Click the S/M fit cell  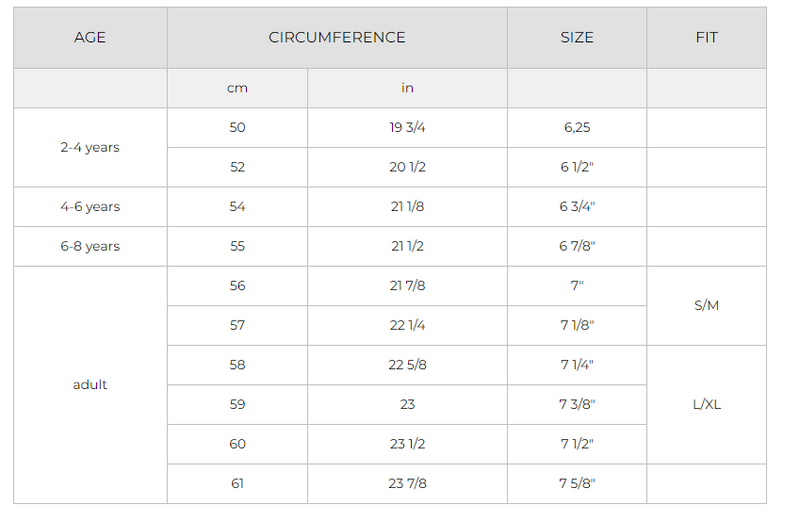706,306
